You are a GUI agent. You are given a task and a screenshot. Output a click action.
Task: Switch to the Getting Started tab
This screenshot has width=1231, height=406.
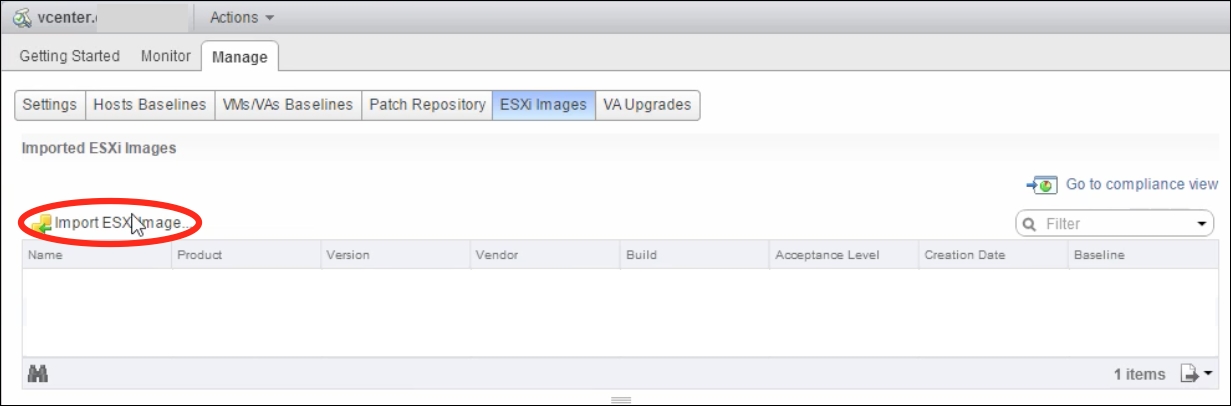70,56
